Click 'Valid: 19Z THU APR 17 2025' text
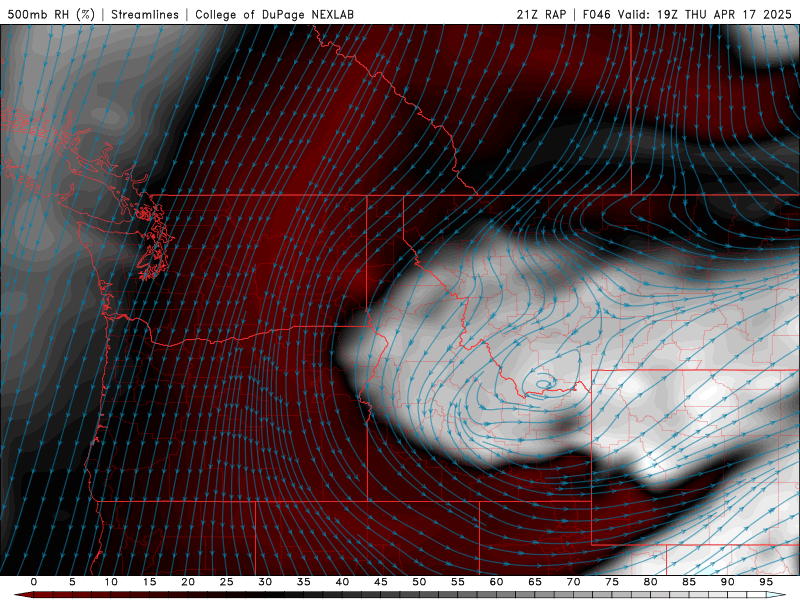Screen dimensions: 800x600 tap(705, 14)
